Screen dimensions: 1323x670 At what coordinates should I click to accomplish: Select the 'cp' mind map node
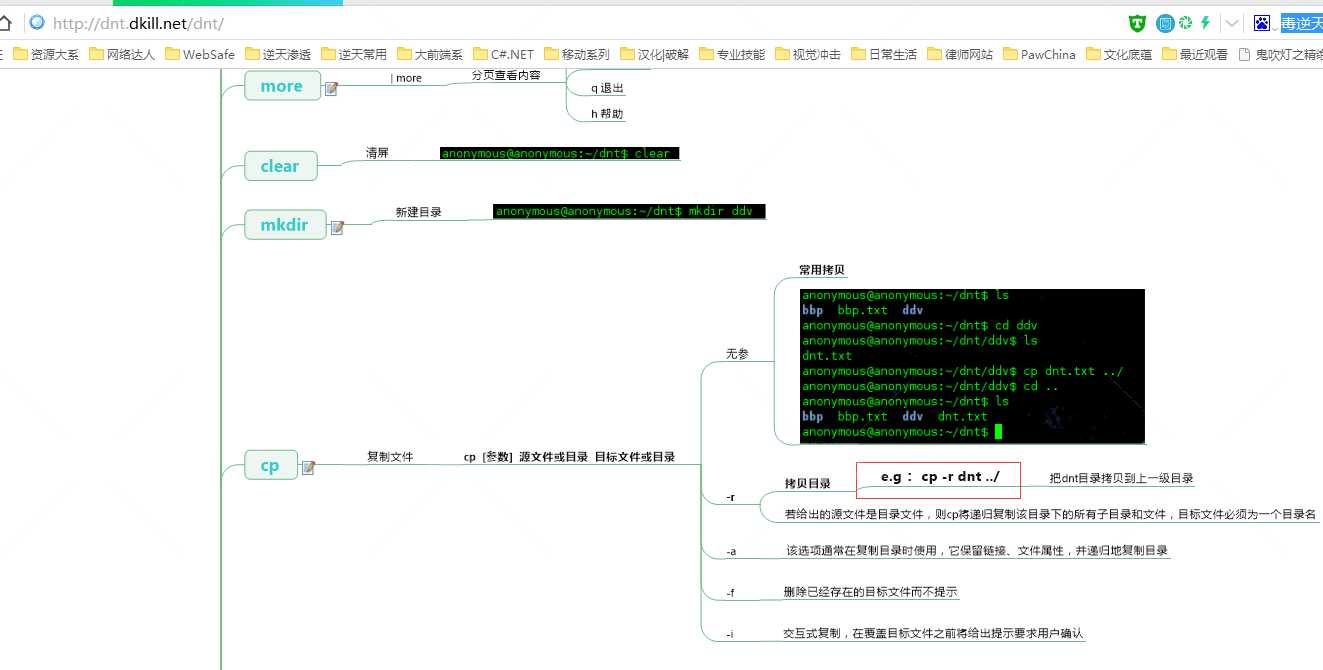point(270,465)
